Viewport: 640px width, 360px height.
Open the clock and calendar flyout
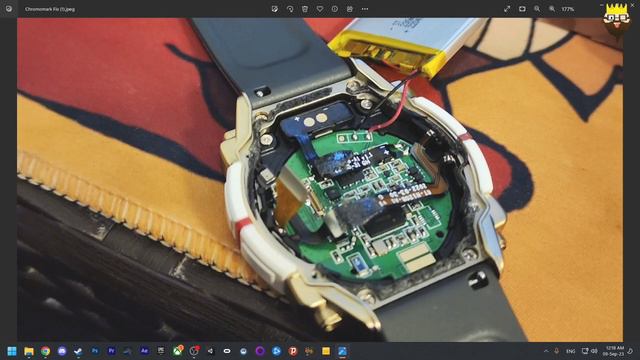[x=613, y=351]
